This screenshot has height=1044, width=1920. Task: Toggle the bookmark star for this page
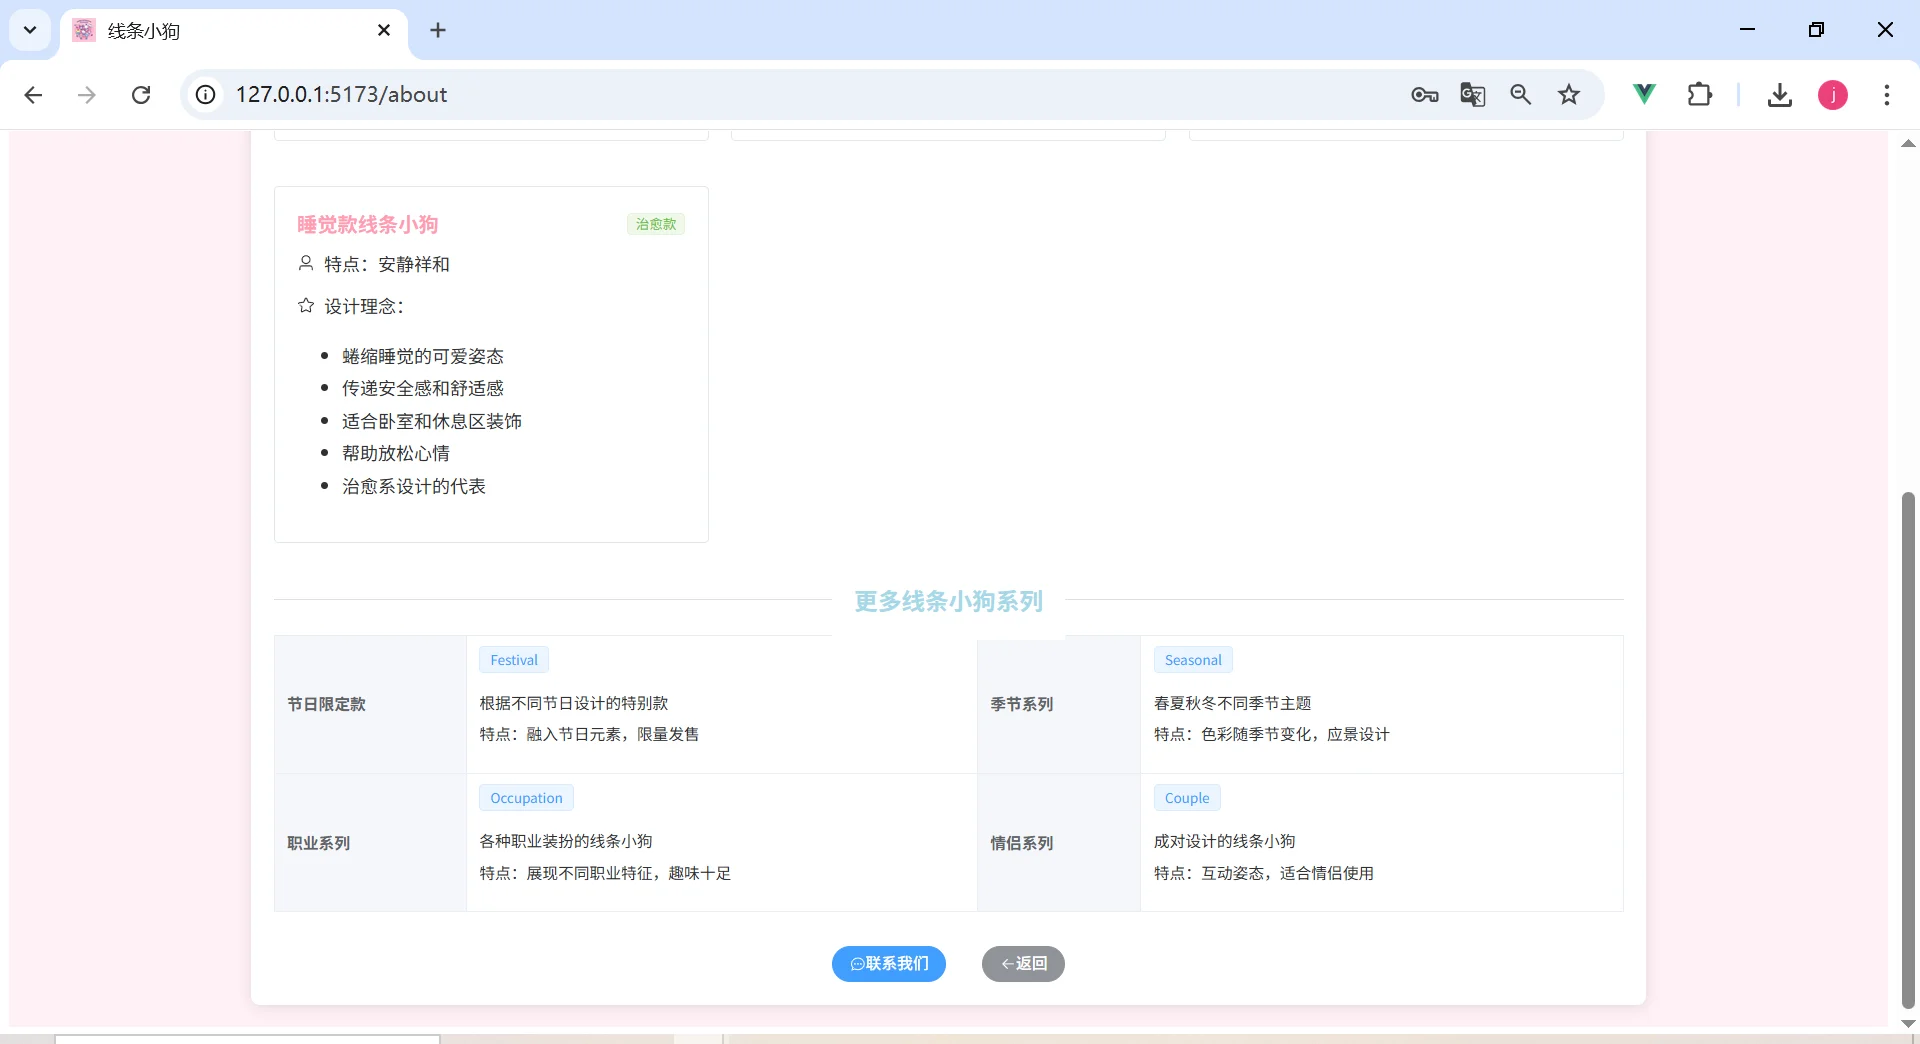tap(1568, 95)
